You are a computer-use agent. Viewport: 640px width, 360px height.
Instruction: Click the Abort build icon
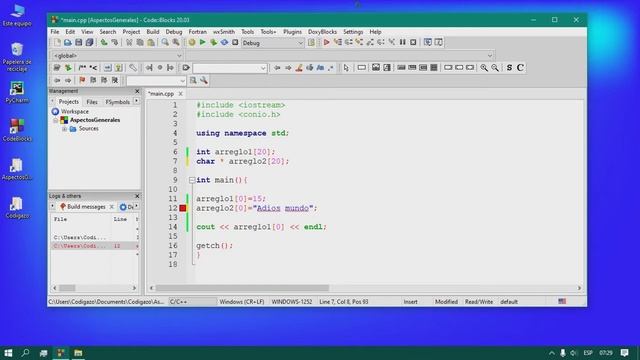[235, 42]
